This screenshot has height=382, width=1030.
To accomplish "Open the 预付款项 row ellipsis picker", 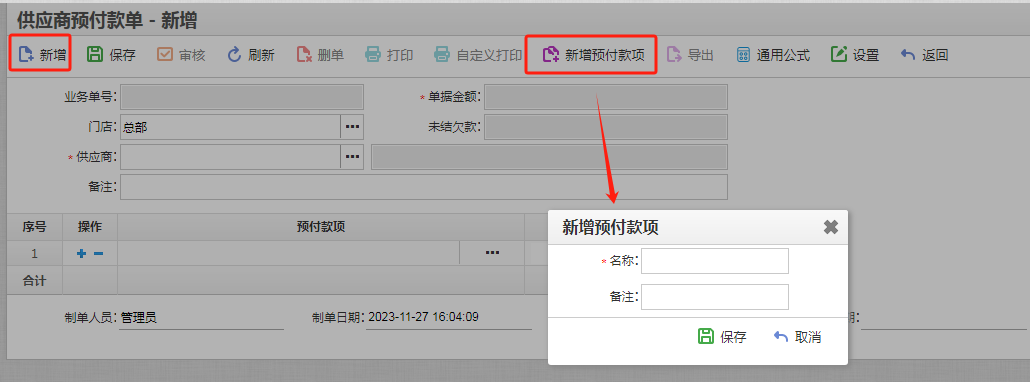I will pos(492,253).
